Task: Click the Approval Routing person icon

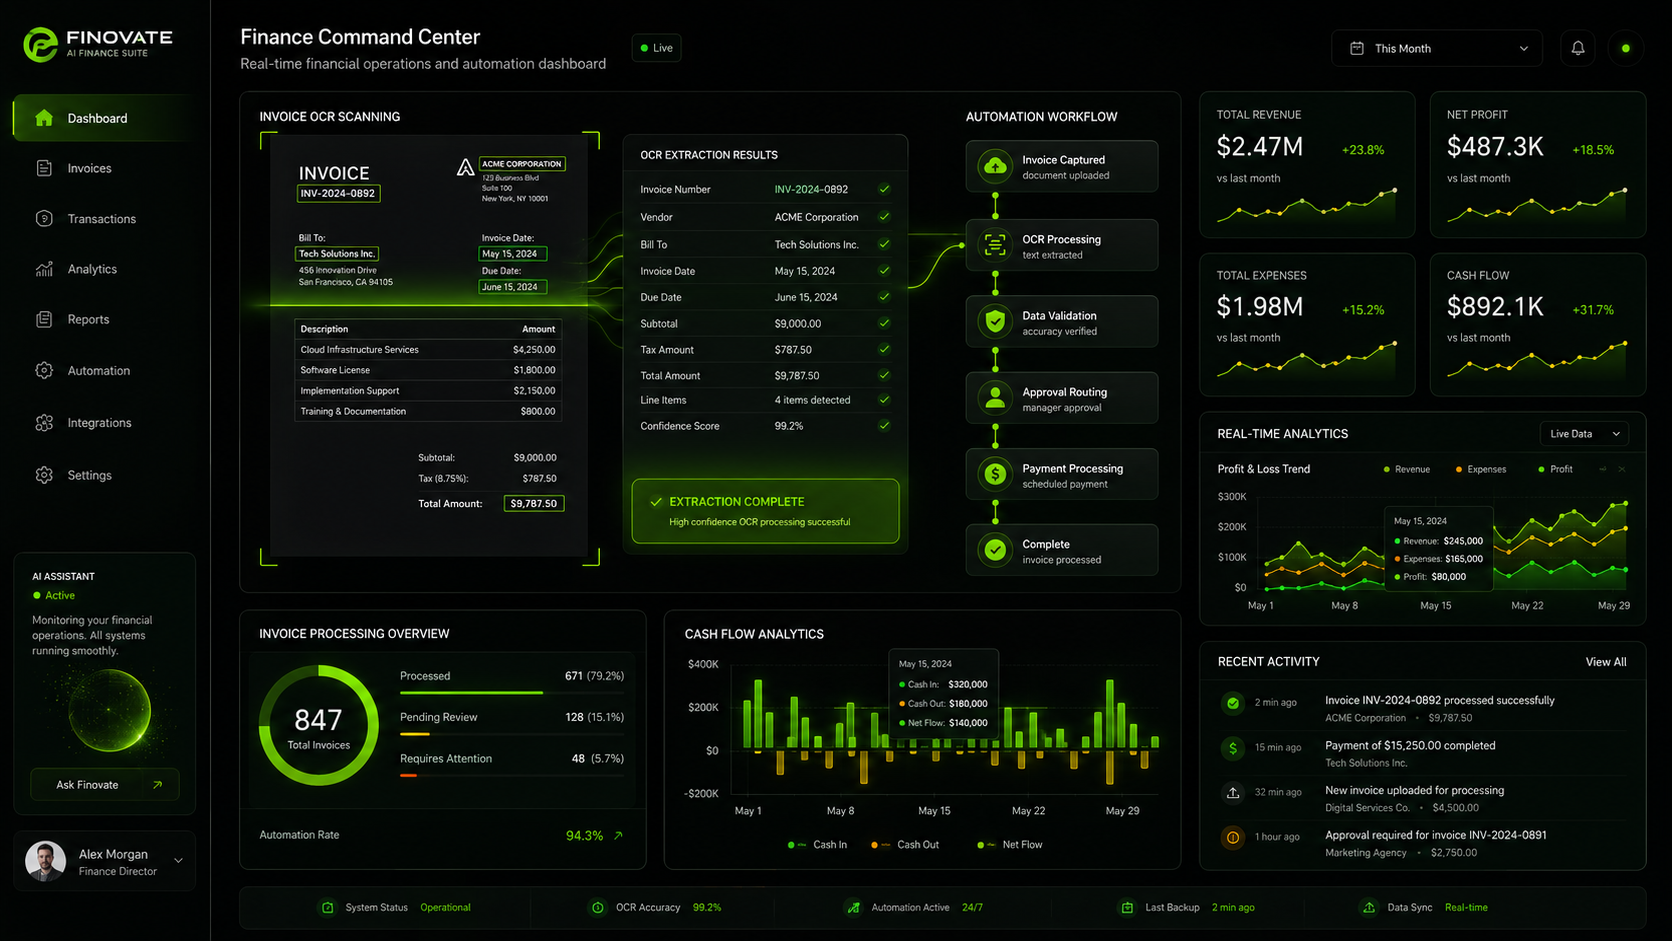Action: [x=995, y=398]
